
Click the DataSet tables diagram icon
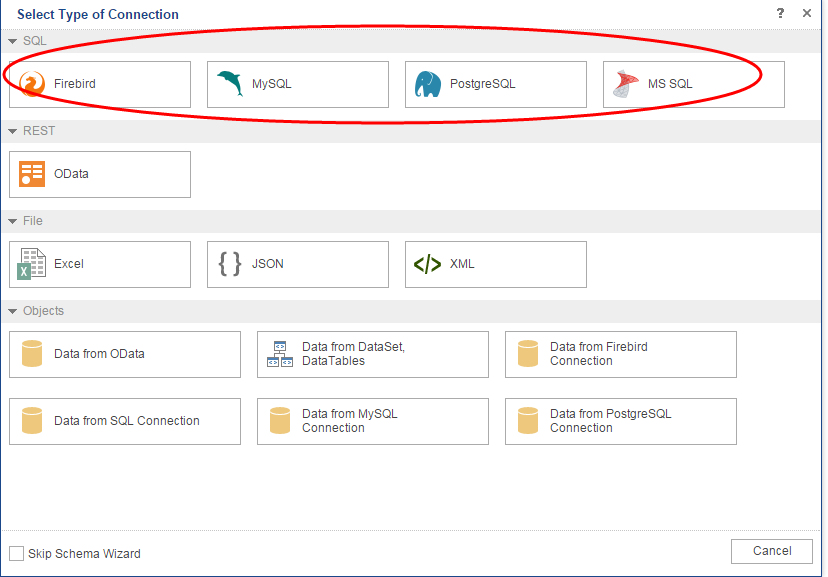pyautogui.click(x=280, y=354)
